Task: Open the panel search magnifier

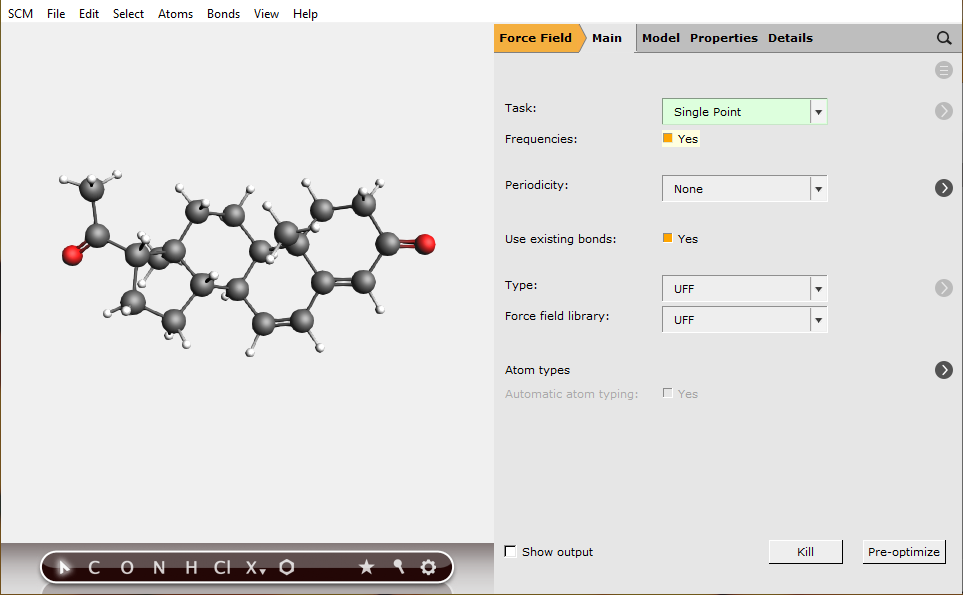Action: [943, 38]
